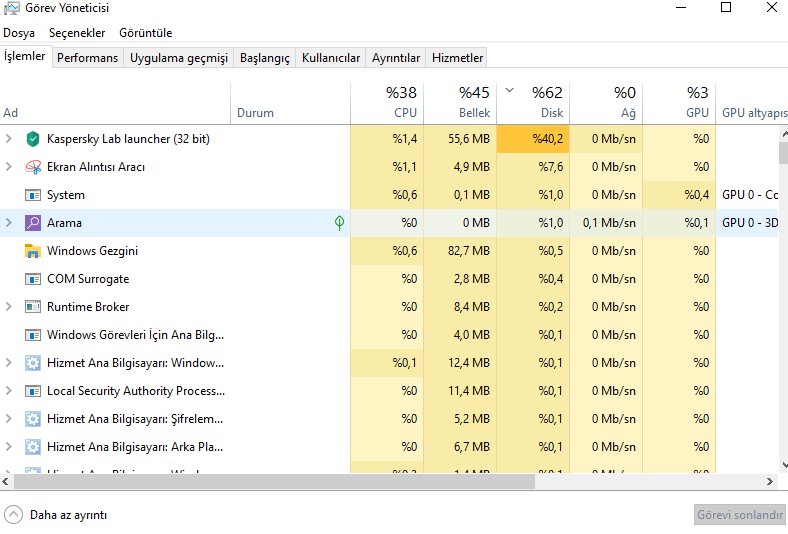Expand the Runtime Broker process group
This screenshot has width=788, height=534.
point(9,306)
